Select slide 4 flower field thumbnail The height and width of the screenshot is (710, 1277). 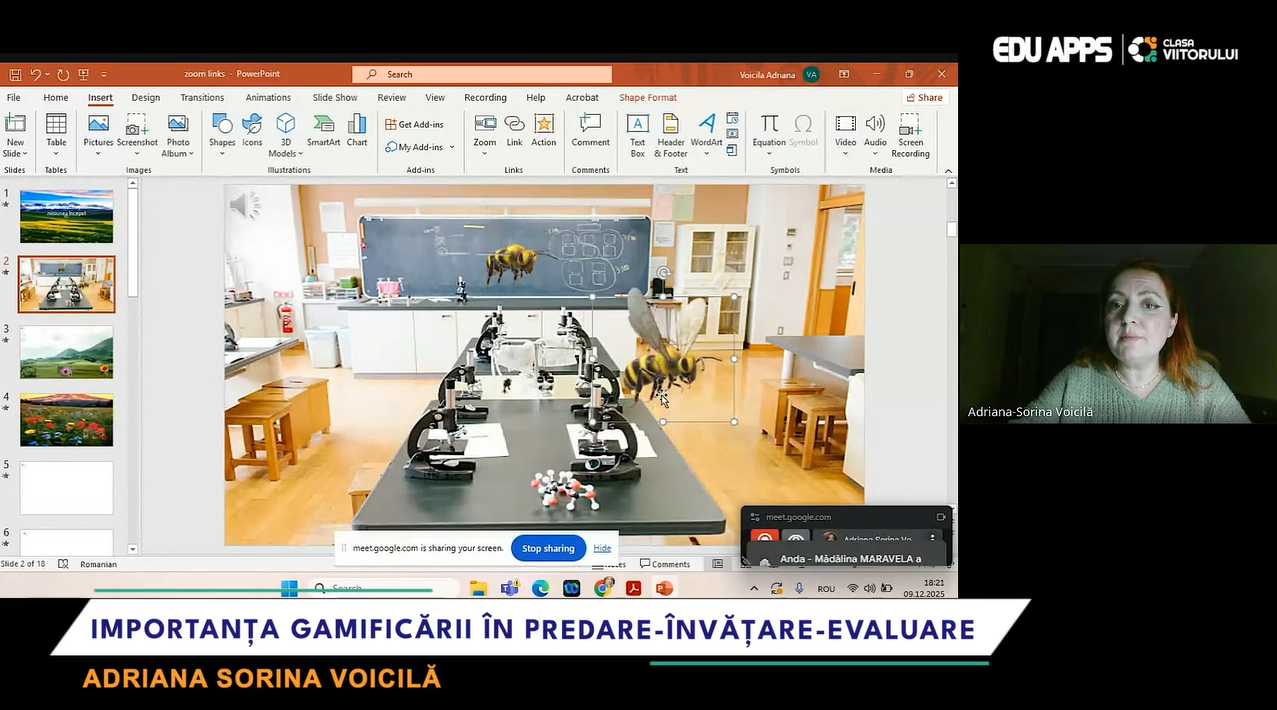coord(66,420)
